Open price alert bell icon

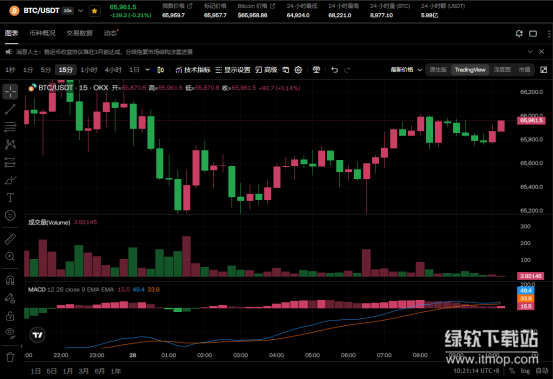coord(519,33)
